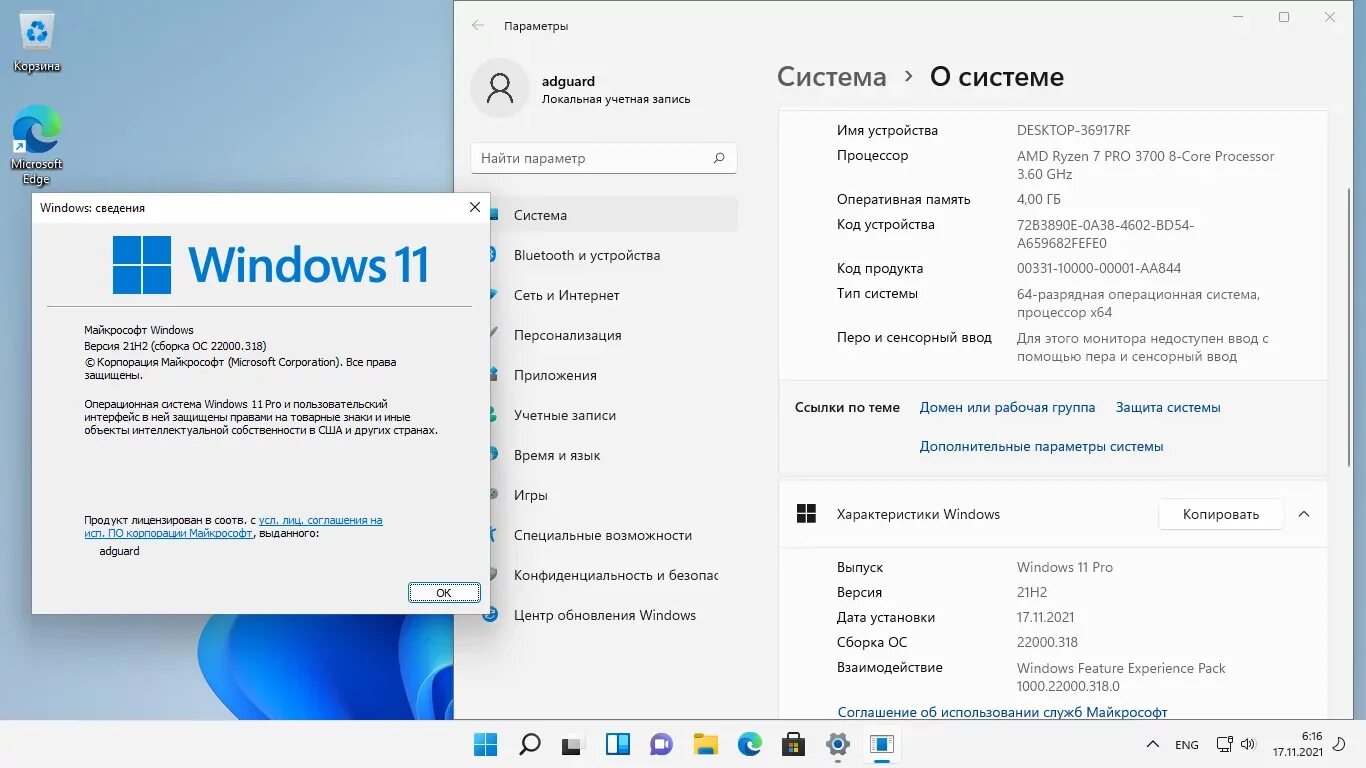Open the Microsoft Edge desktop shortcut
Screen dimensions: 1366x768
37,146
